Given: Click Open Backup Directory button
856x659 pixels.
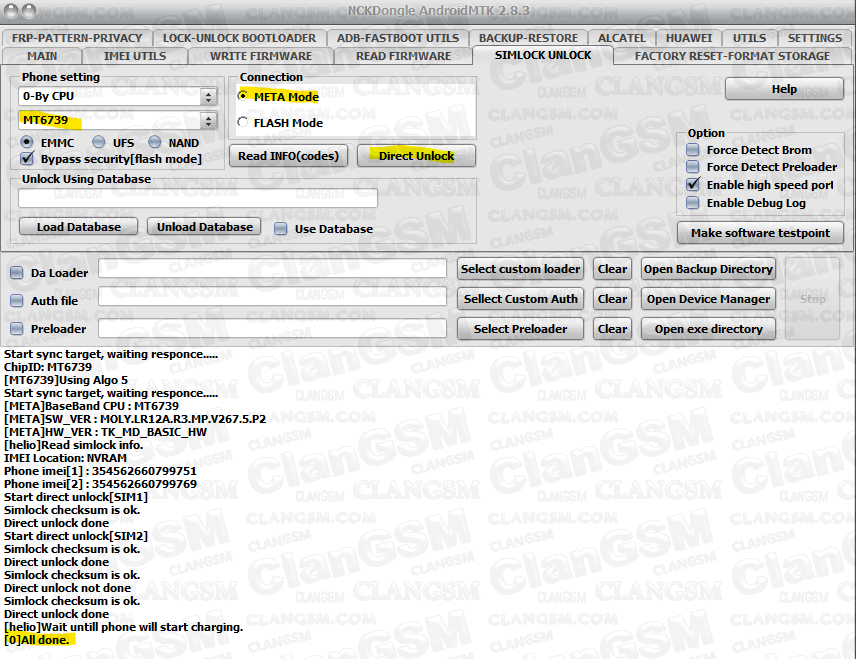Looking at the screenshot, I should pos(708,269).
